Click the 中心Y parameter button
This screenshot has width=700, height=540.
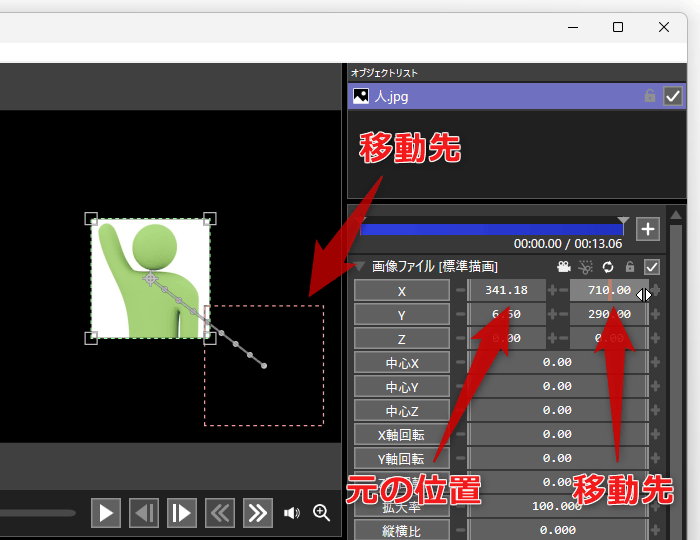point(402,387)
